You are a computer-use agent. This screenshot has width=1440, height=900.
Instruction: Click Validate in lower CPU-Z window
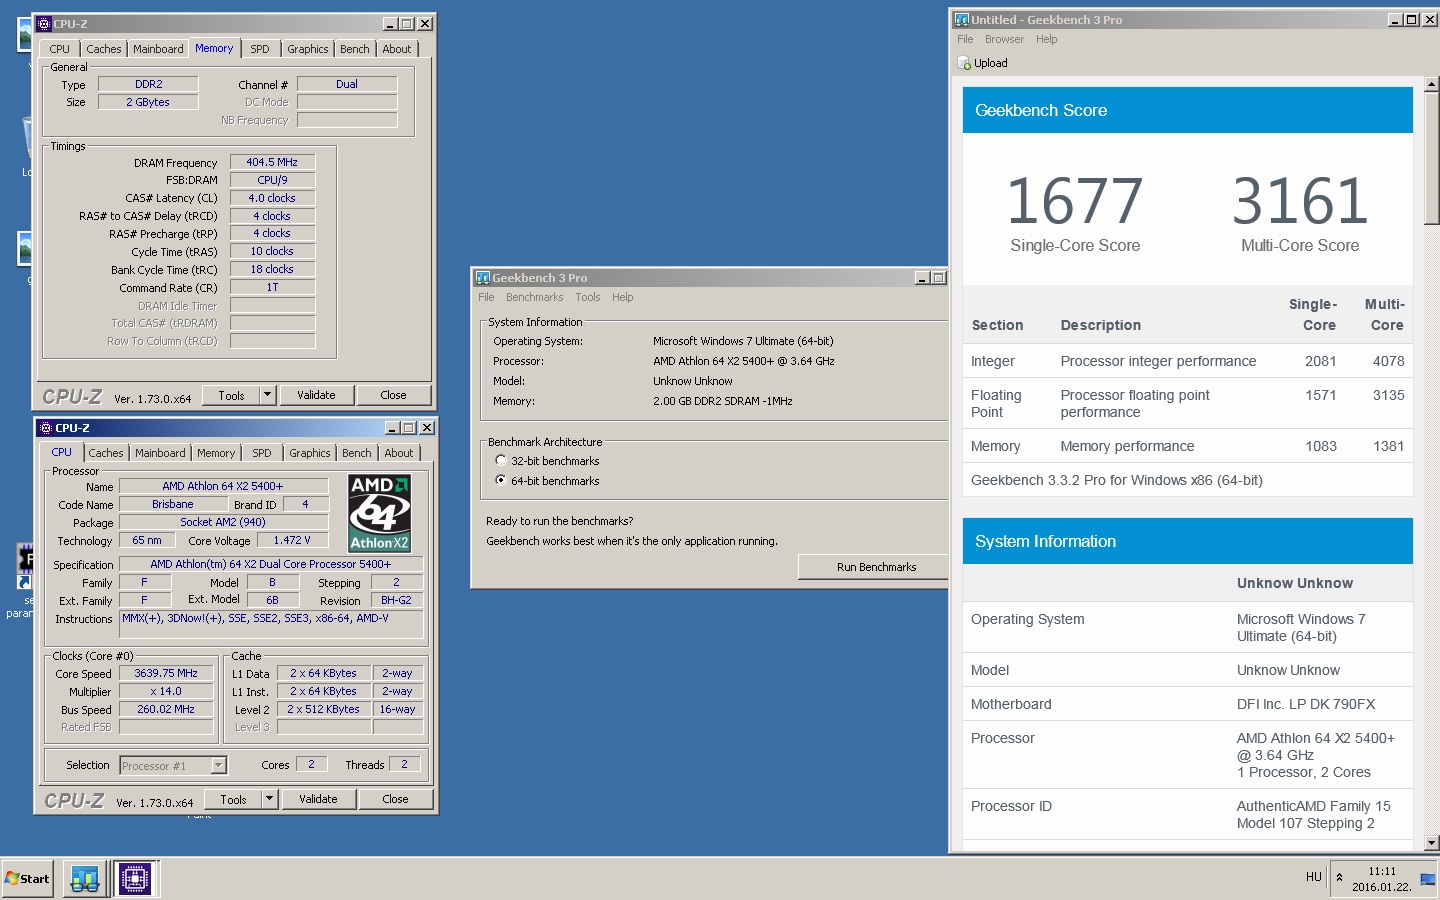pyautogui.click(x=318, y=799)
